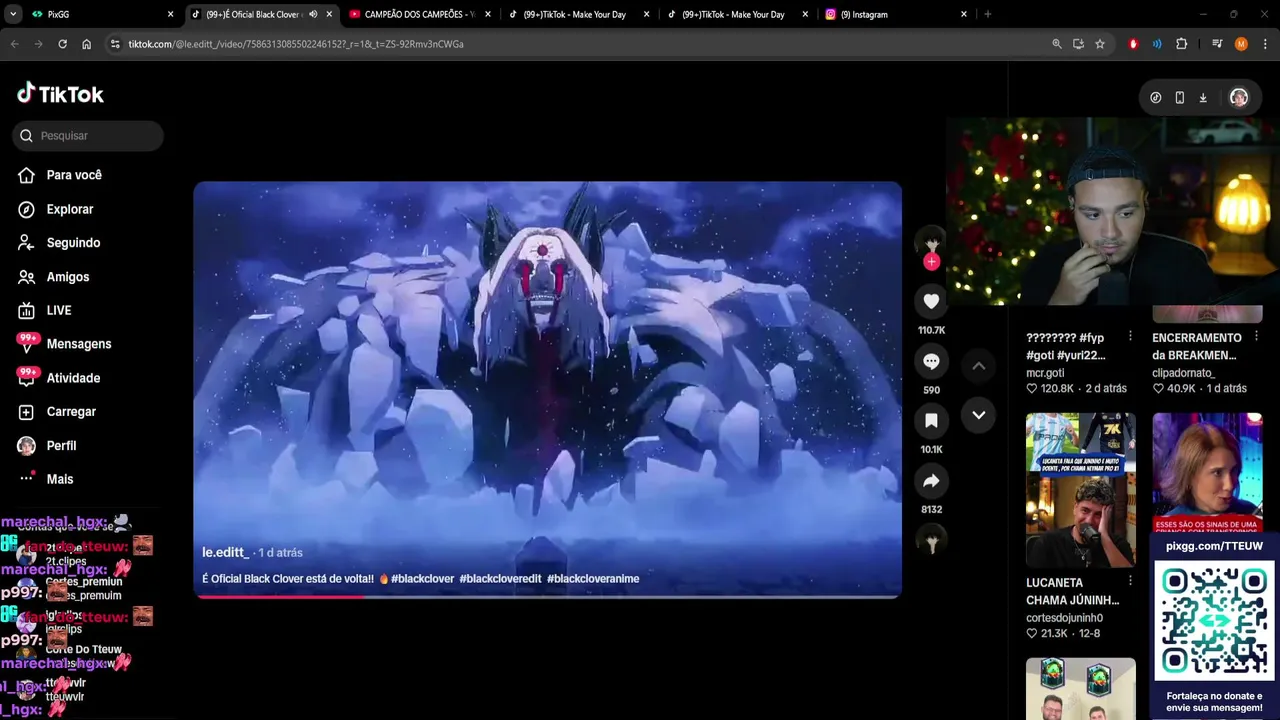This screenshot has height=720, width=1280.
Task: Open le.editt_ creator profile link
Action: [x=225, y=552]
